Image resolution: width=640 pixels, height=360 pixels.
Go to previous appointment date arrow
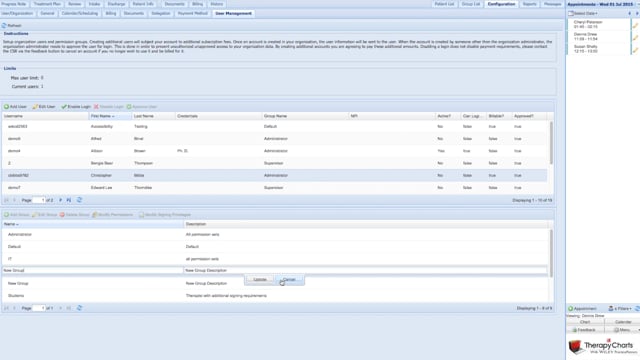tap(629, 13)
